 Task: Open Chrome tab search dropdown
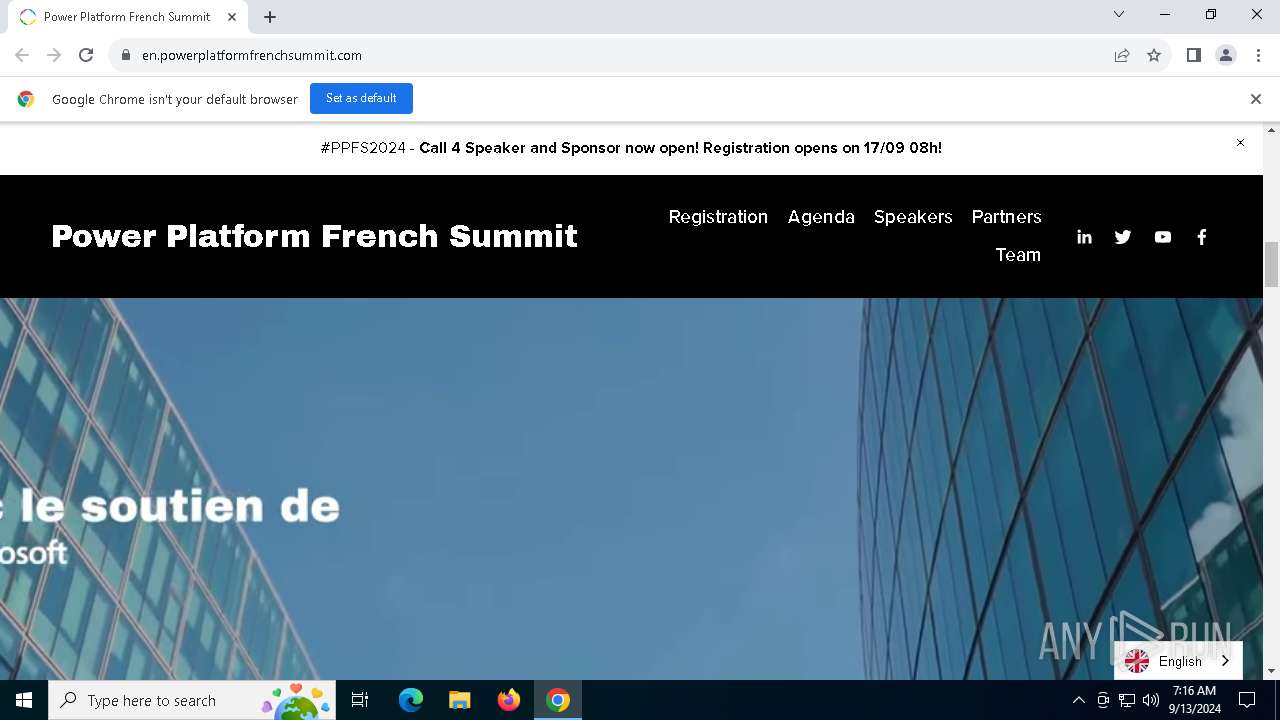click(1119, 14)
